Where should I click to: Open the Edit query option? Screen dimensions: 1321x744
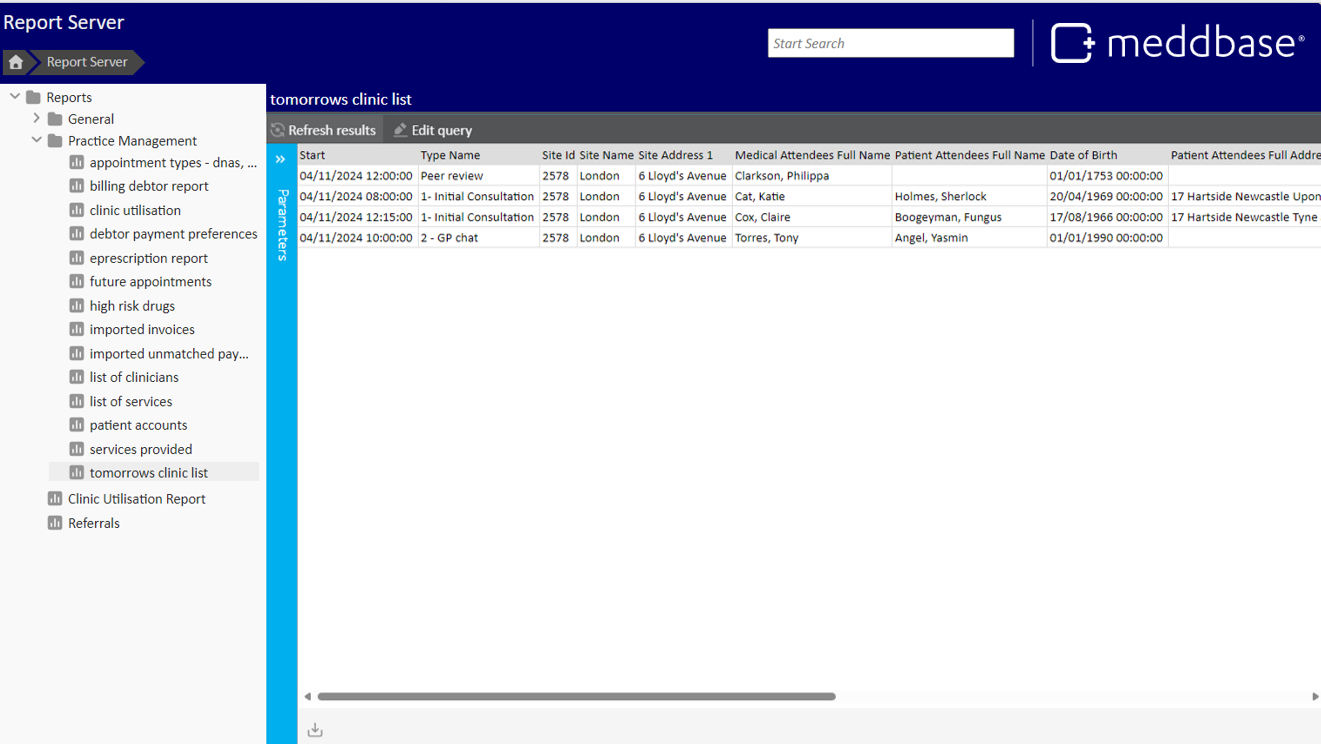(x=432, y=130)
